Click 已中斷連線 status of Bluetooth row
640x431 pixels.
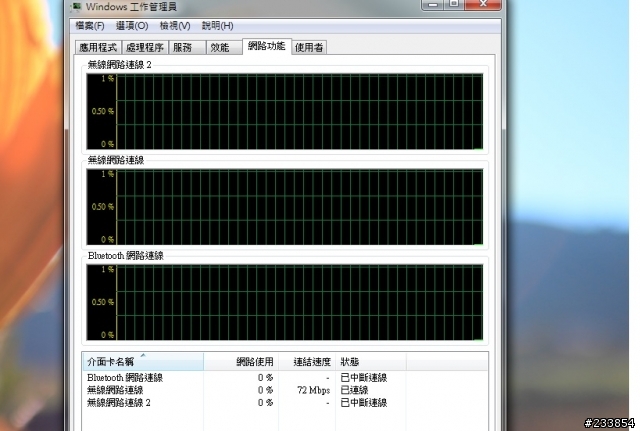pos(364,378)
